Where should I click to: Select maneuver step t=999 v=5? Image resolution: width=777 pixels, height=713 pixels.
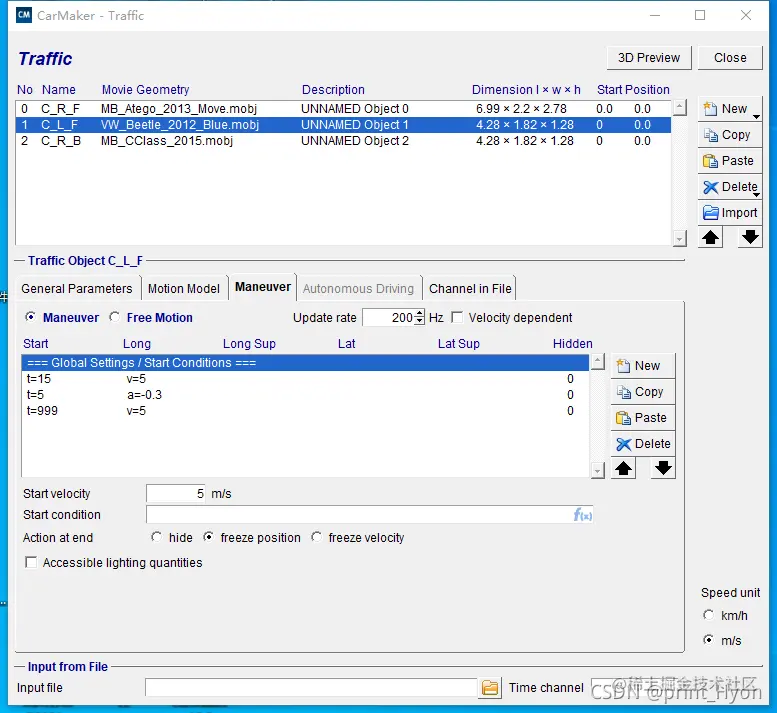305,411
